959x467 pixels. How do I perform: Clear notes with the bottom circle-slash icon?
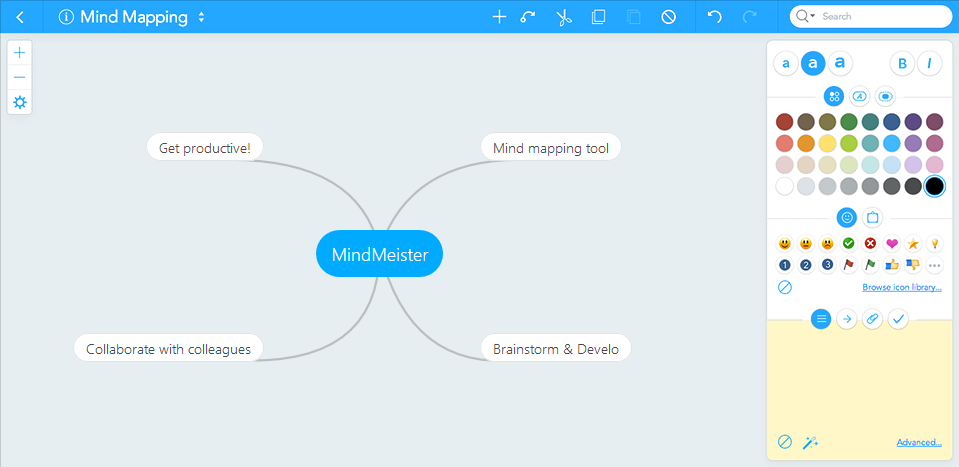[x=785, y=442]
